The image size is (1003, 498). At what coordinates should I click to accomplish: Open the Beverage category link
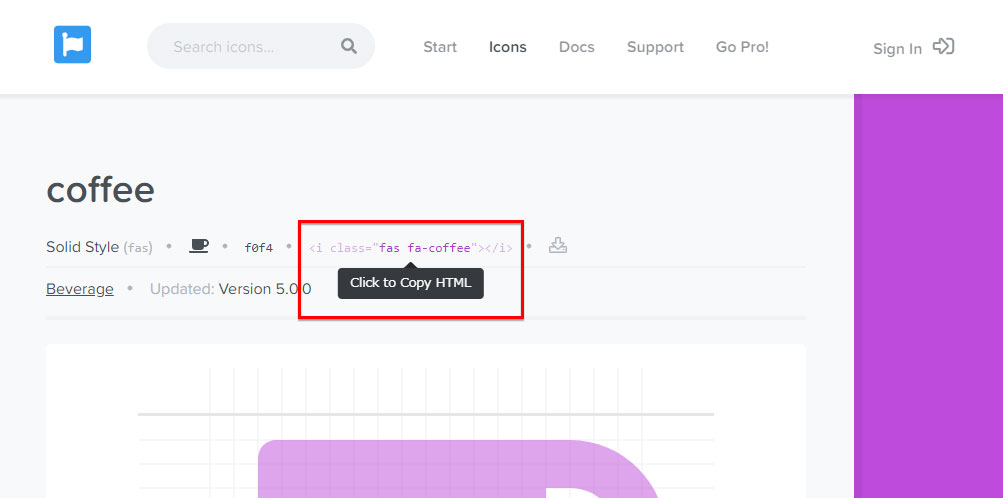click(x=80, y=289)
